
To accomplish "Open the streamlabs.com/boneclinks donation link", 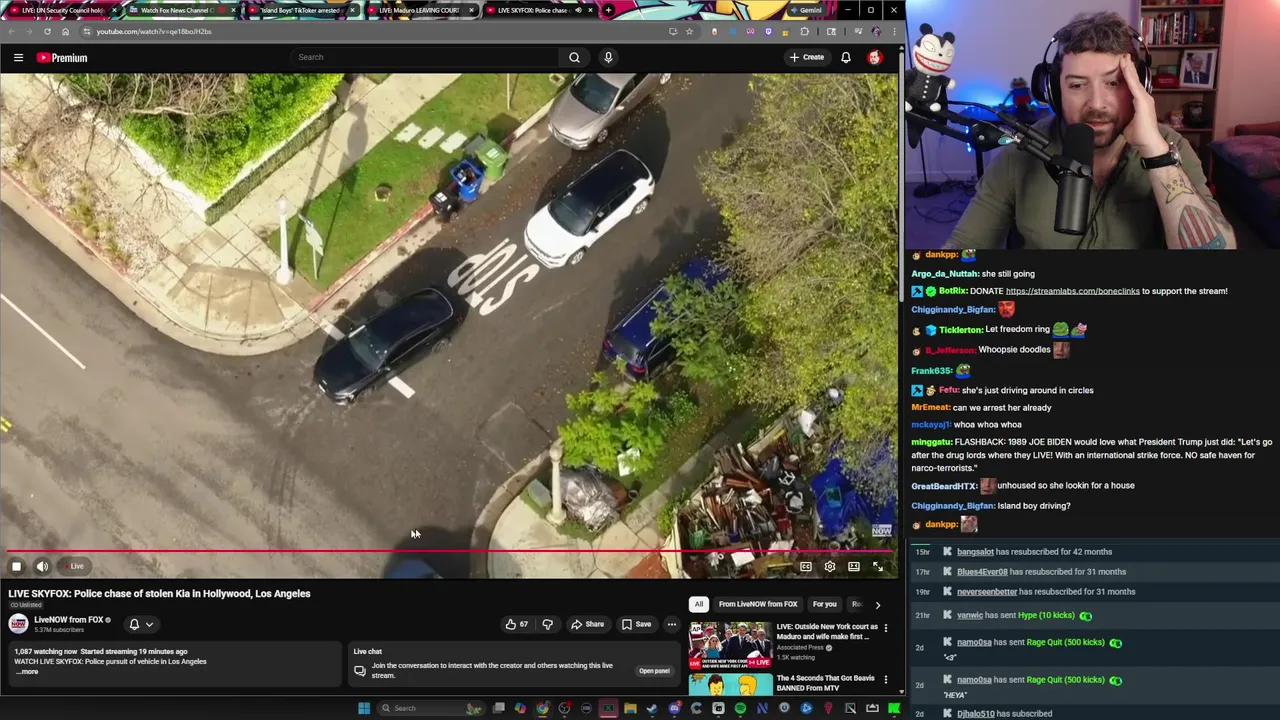I will point(1072,291).
